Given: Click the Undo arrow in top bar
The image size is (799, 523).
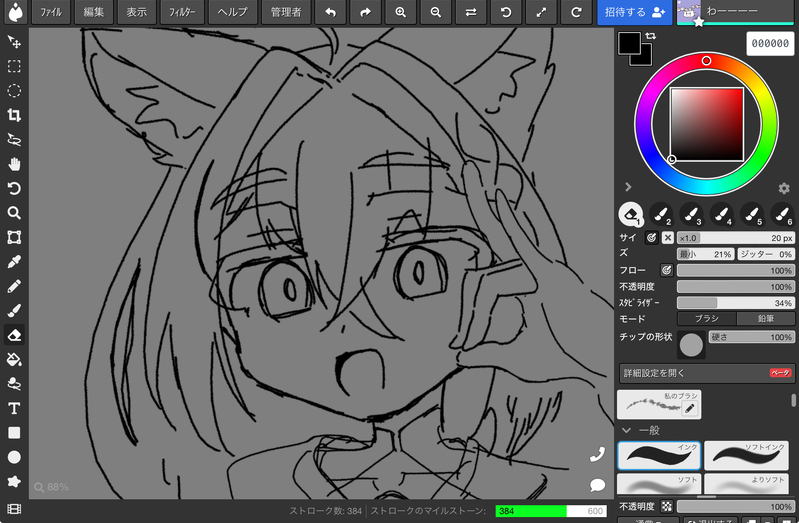Looking at the screenshot, I should 331,12.
